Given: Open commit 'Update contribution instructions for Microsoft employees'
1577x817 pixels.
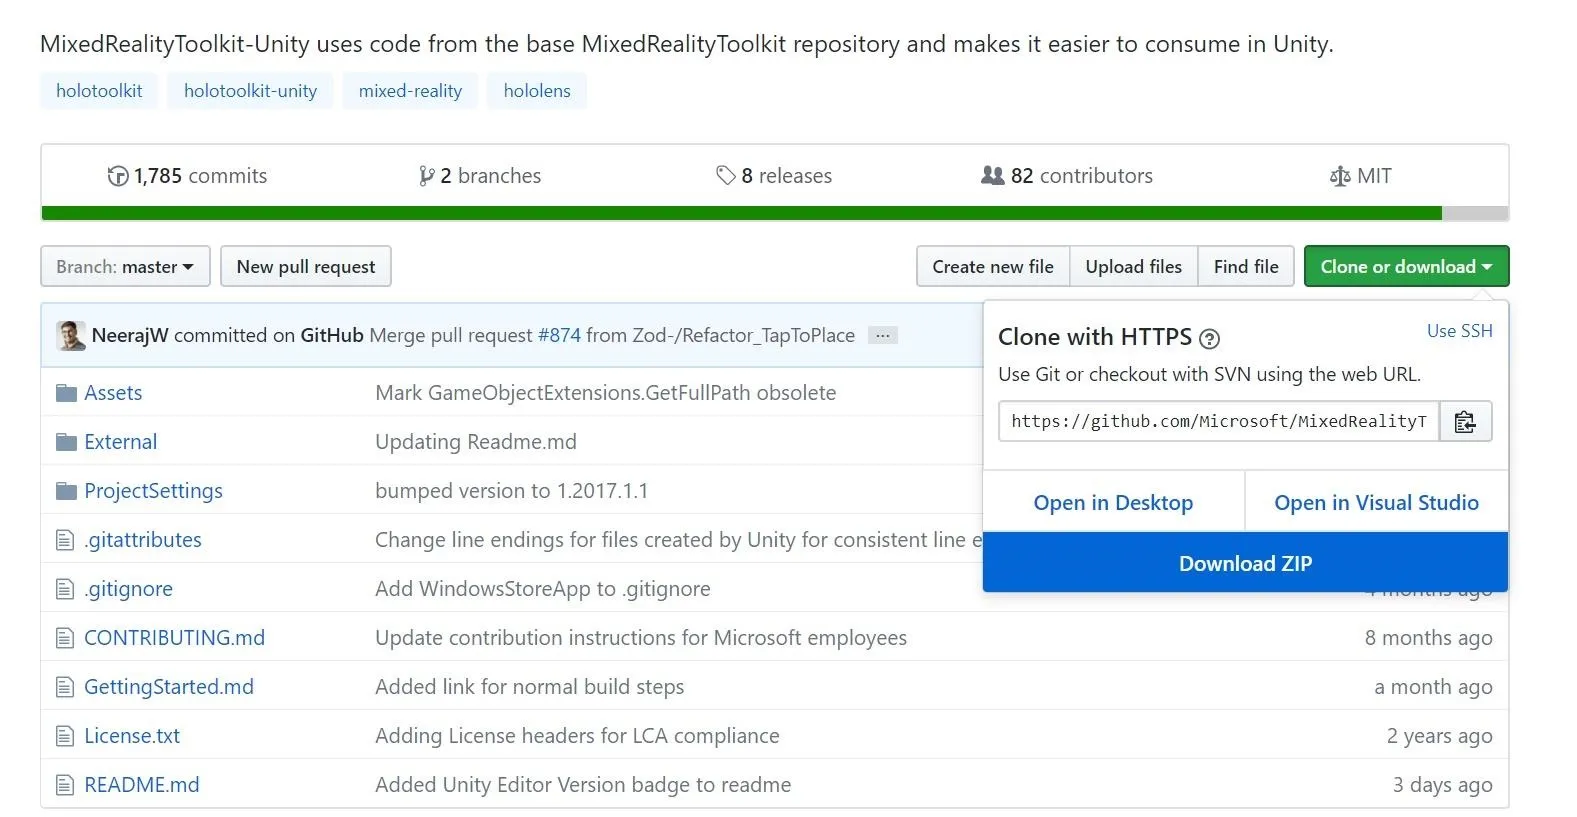Looking at the screenshot, I should tap(641, 638).
